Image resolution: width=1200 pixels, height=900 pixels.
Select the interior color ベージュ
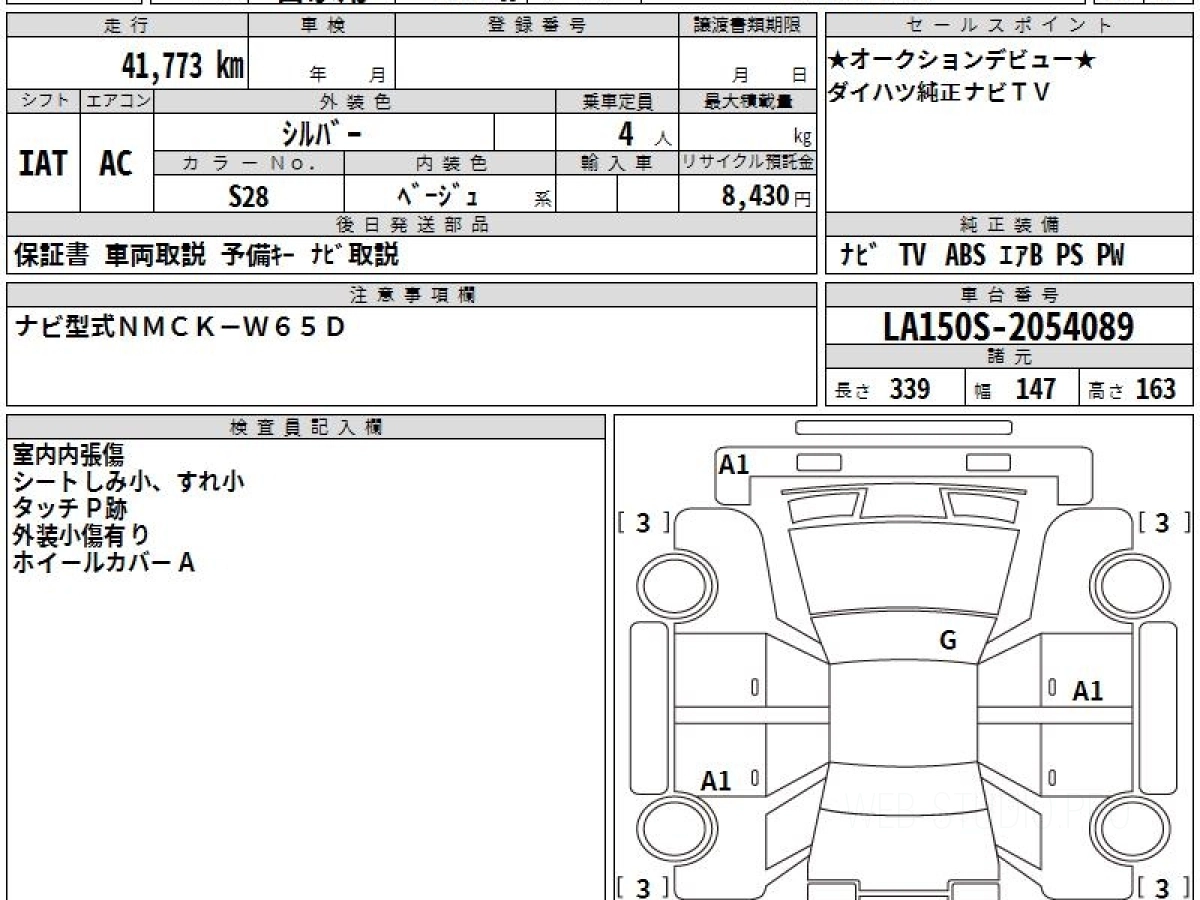(437, 196)
